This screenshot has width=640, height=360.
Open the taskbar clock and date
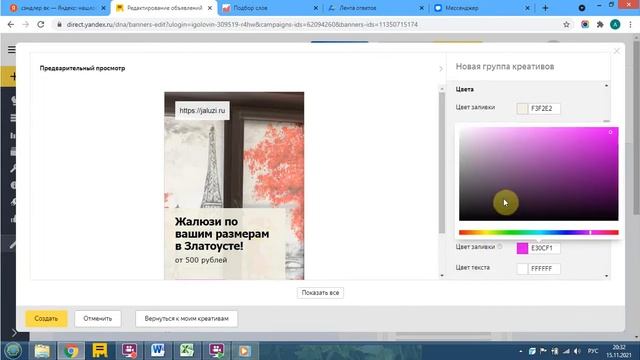click(618, 351)
